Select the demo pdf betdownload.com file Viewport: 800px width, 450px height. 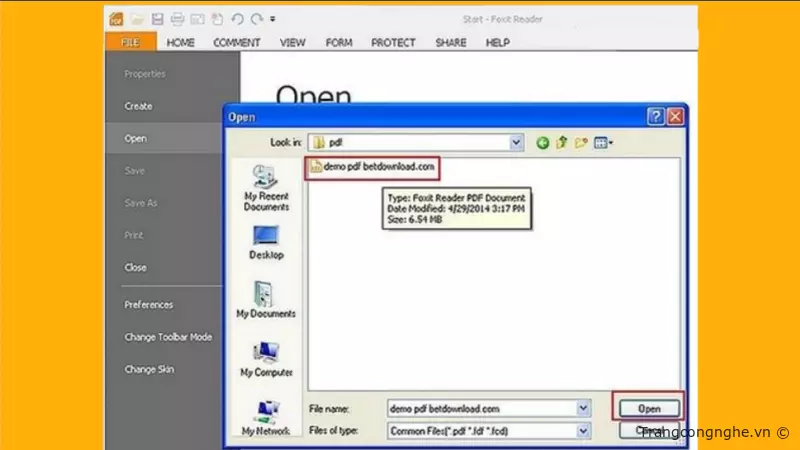click(372, 166)
